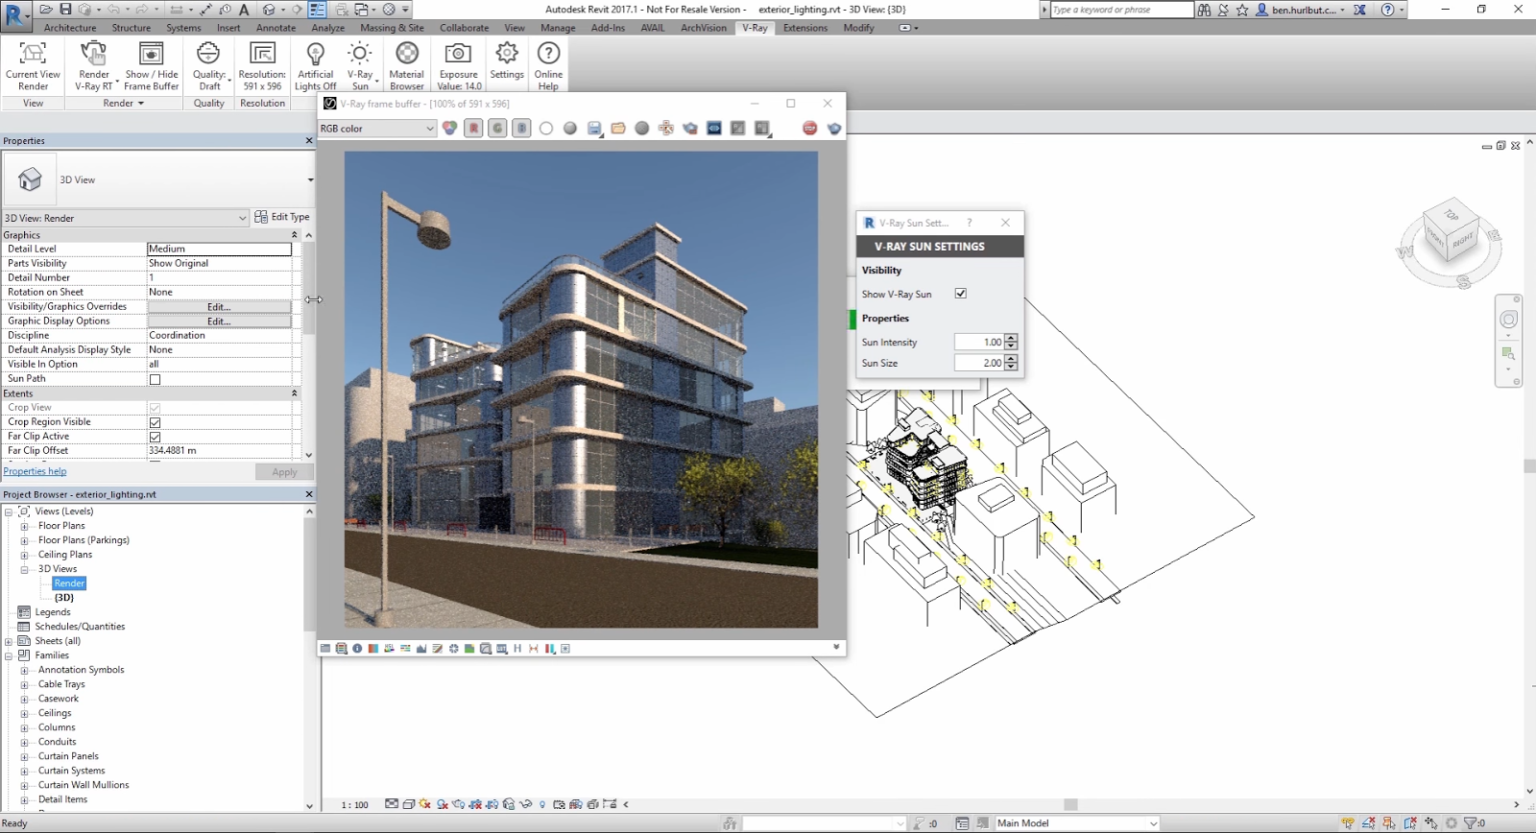Click the Exposure Value camera icon
The height and width of the screenshot is (833, 1536).
[x=458, y=53]
